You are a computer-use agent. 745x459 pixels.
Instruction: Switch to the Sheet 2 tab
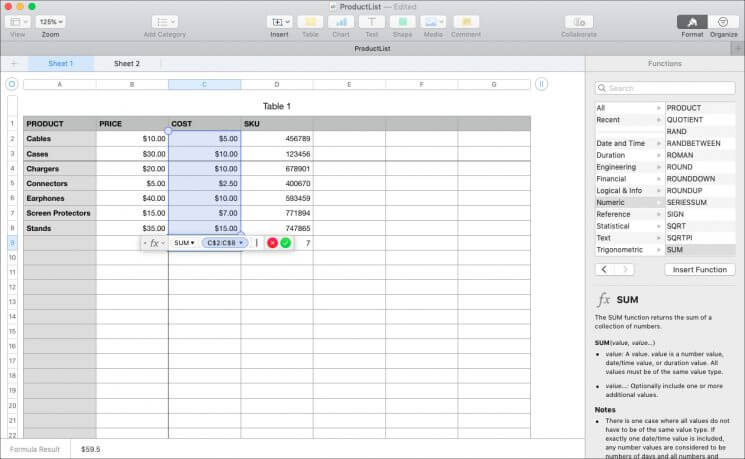(x=127, y=63)
